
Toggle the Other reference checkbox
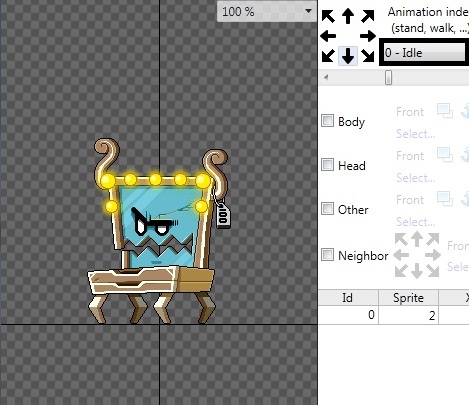tap(327, 209)
